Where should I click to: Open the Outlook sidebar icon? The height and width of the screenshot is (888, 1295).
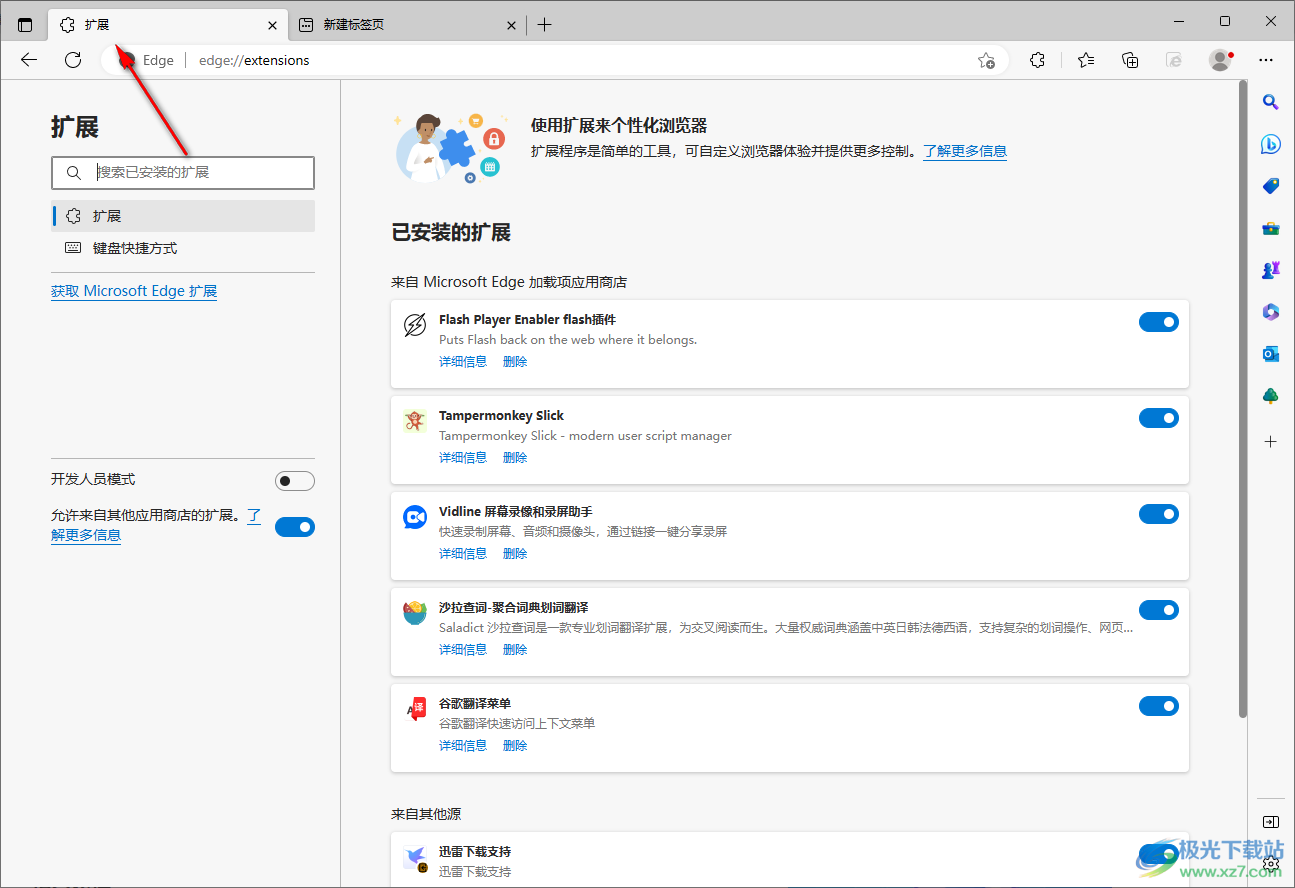(1271, 354)
